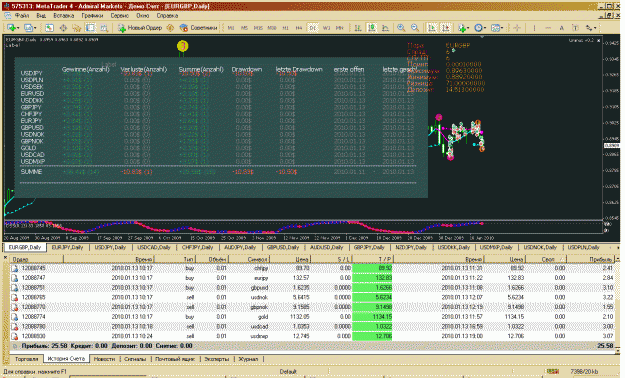The height and width of the screenshot is (378, 625).
Task: Select order 12088774 gold row
Action: (313, 317)
